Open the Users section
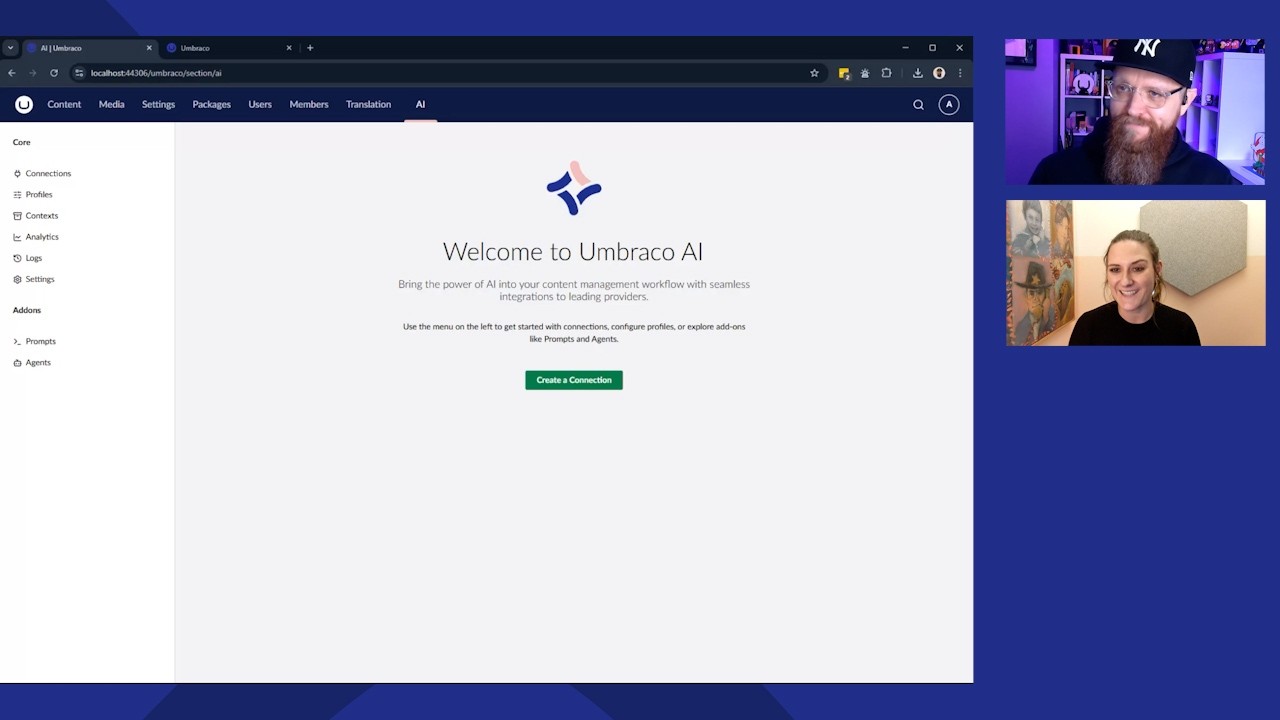 coord(260,104)
